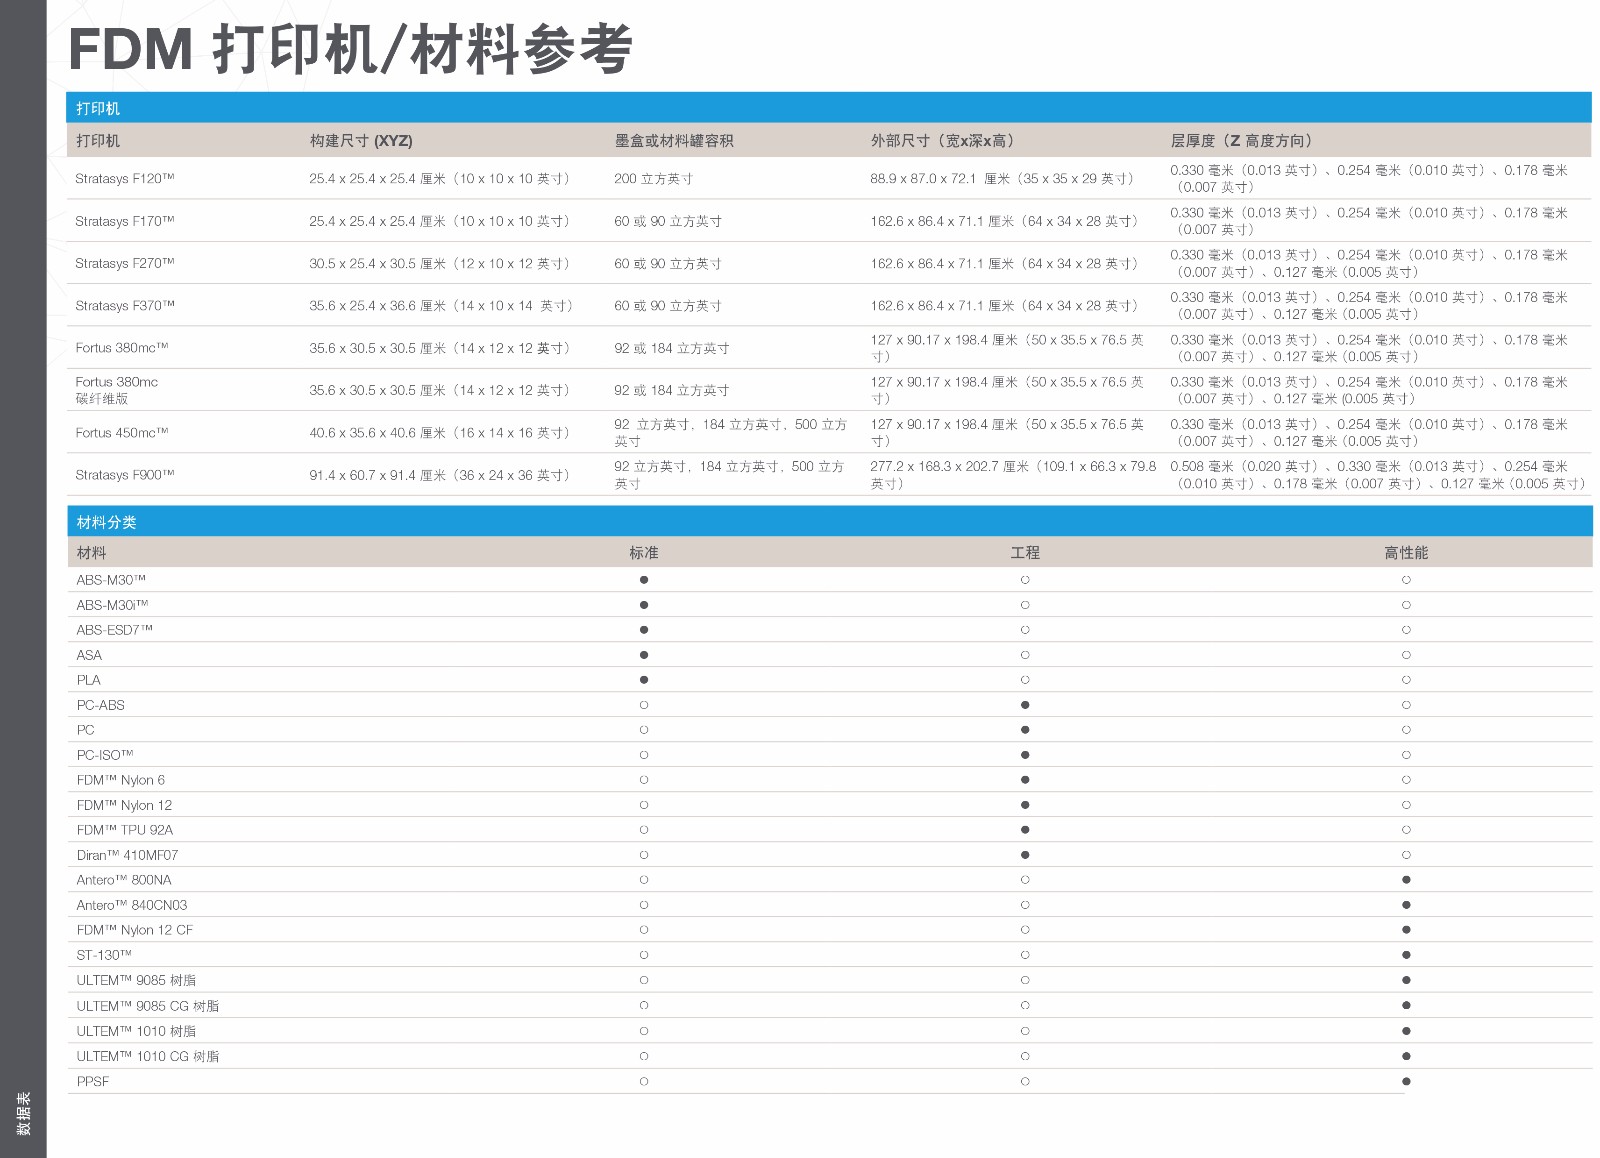1600x1158 pixels.
Task: Click the filled High-performance (高性能) dot for PPSF
Action: point(1406,1081)
